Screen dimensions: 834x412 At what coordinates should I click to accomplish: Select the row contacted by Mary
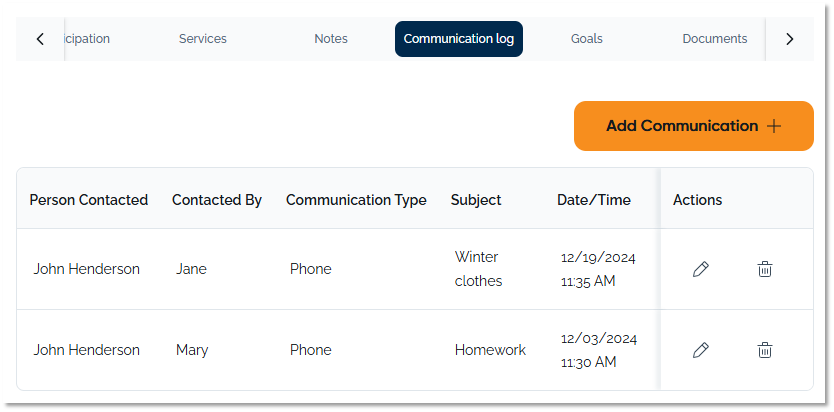[192, 350]
